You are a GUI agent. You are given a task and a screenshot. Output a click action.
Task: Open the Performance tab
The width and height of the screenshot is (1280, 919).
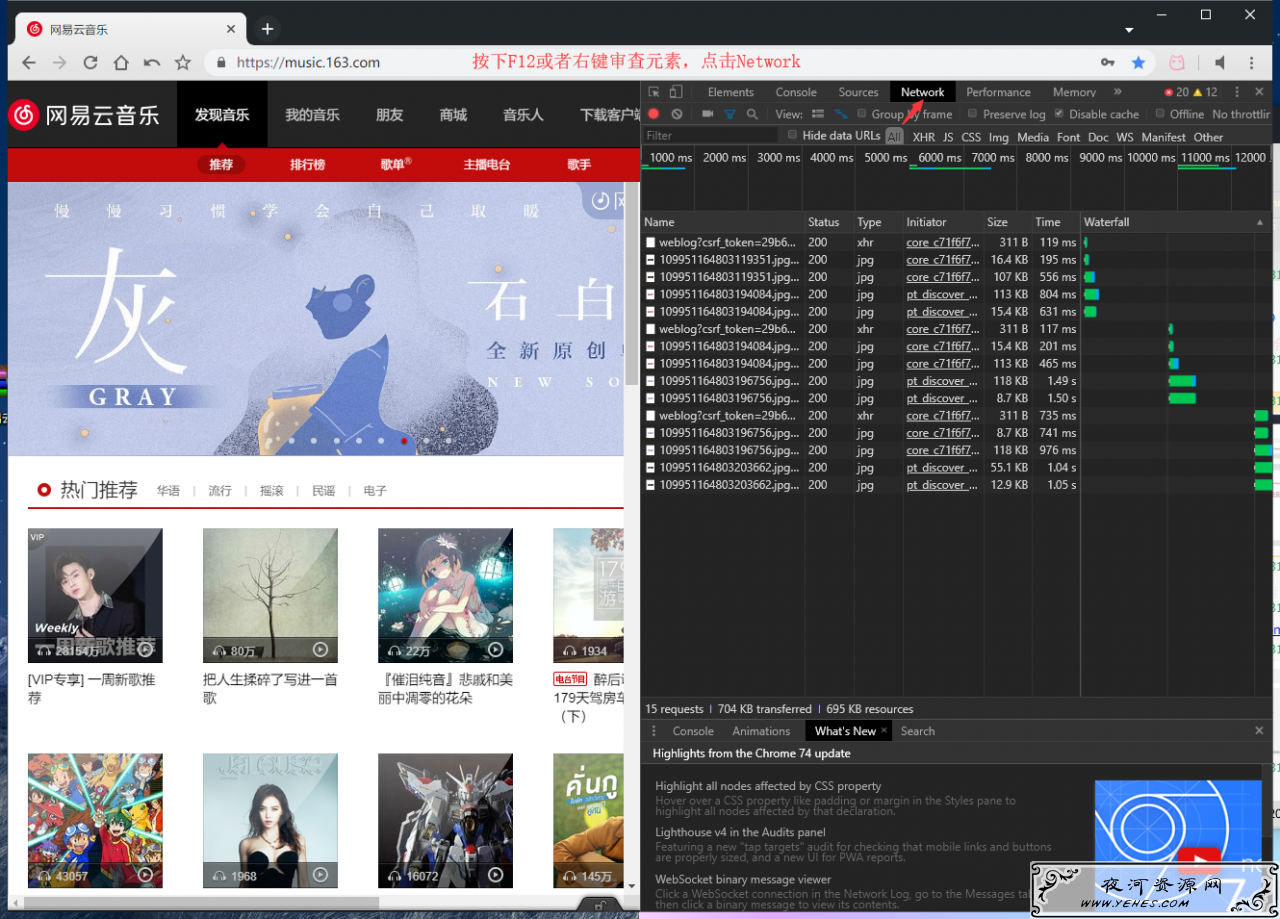tap(998, 92)
